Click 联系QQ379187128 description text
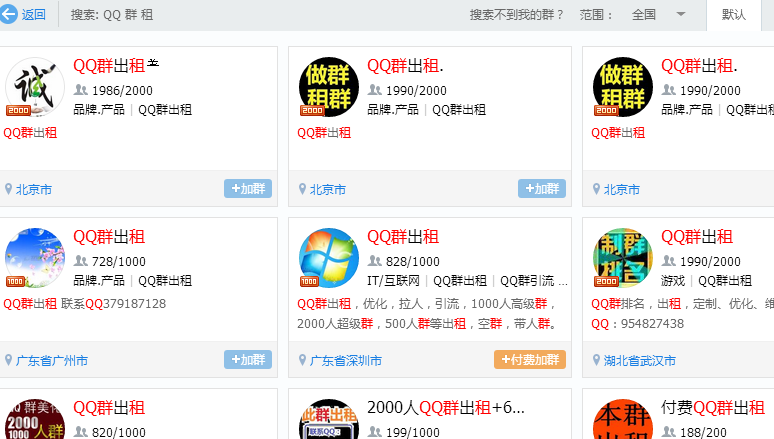The height and width of the screenshot is (439, 774). [x=114, y=303]
